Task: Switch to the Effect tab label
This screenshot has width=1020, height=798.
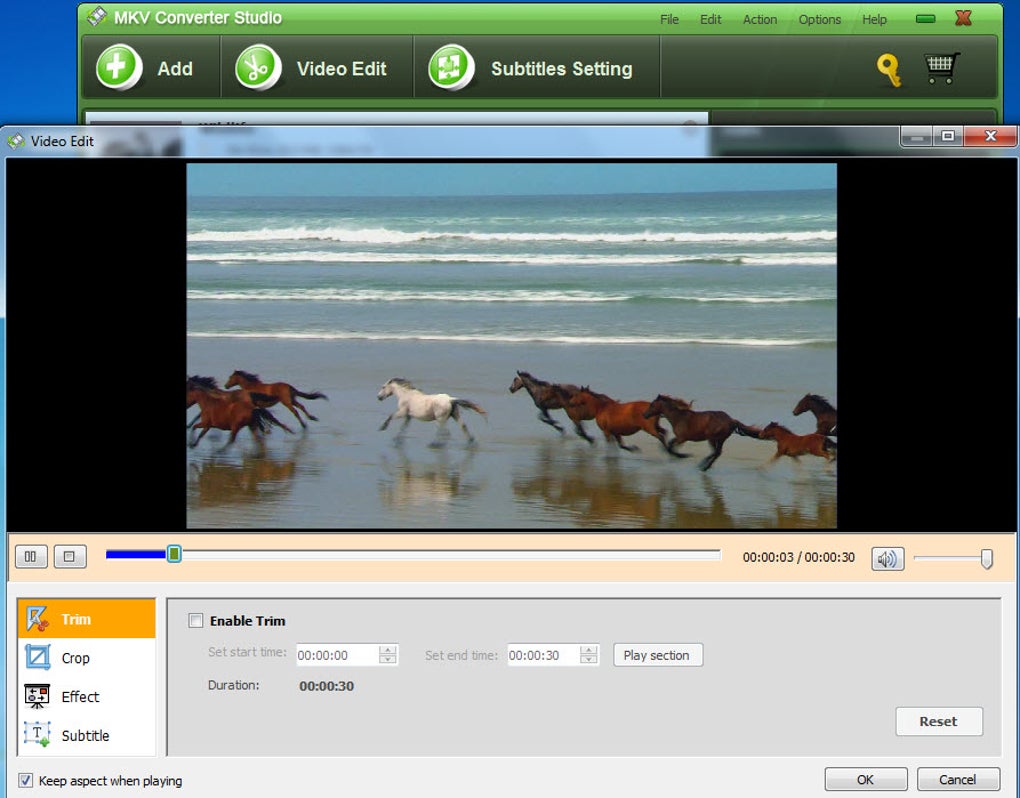Action: tap(80, 697)
